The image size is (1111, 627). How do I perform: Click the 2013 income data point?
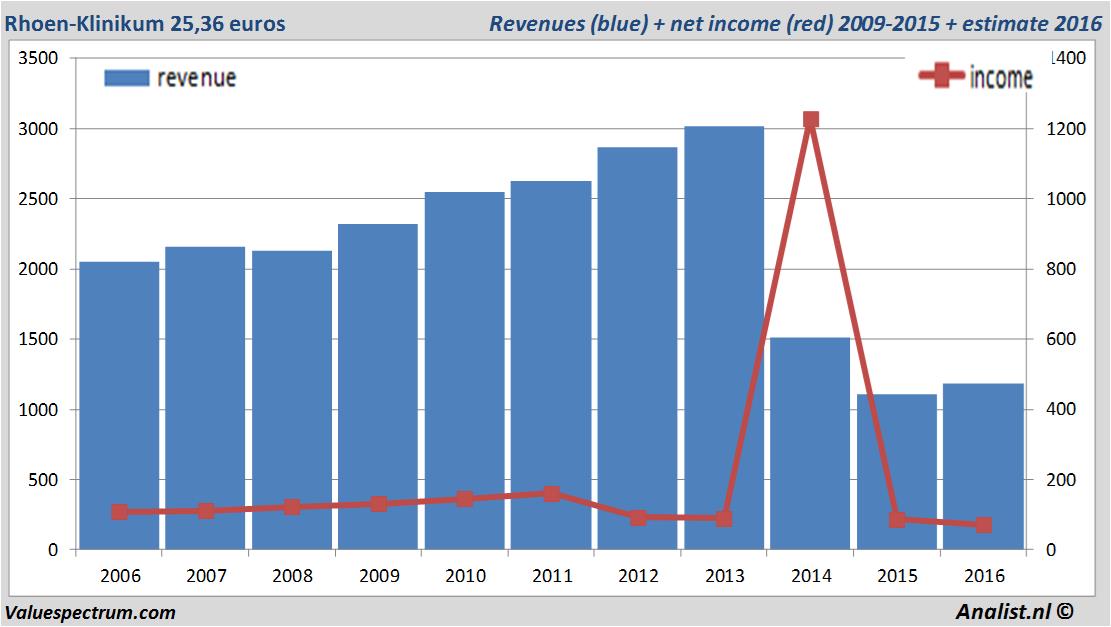click(724, 519)
